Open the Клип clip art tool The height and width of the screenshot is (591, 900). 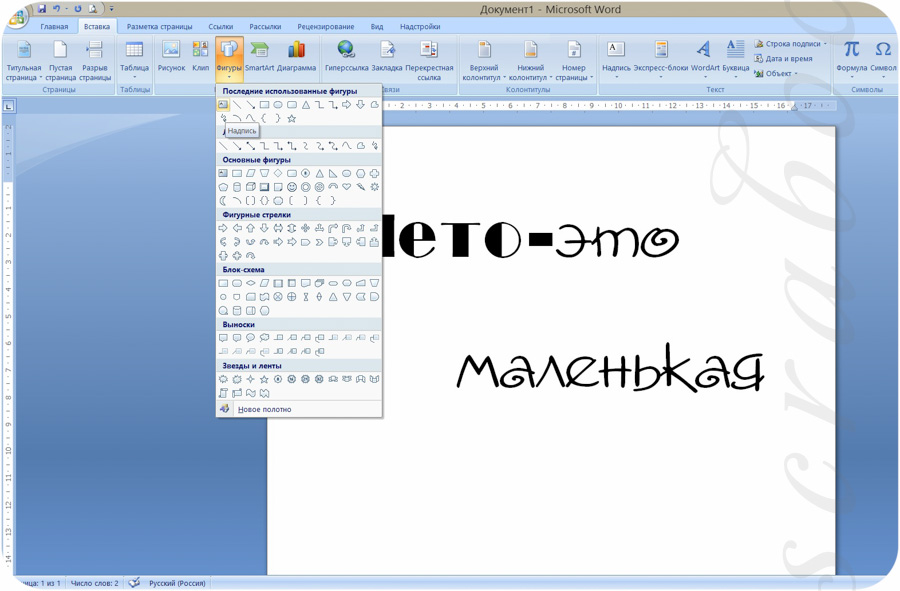200,56
